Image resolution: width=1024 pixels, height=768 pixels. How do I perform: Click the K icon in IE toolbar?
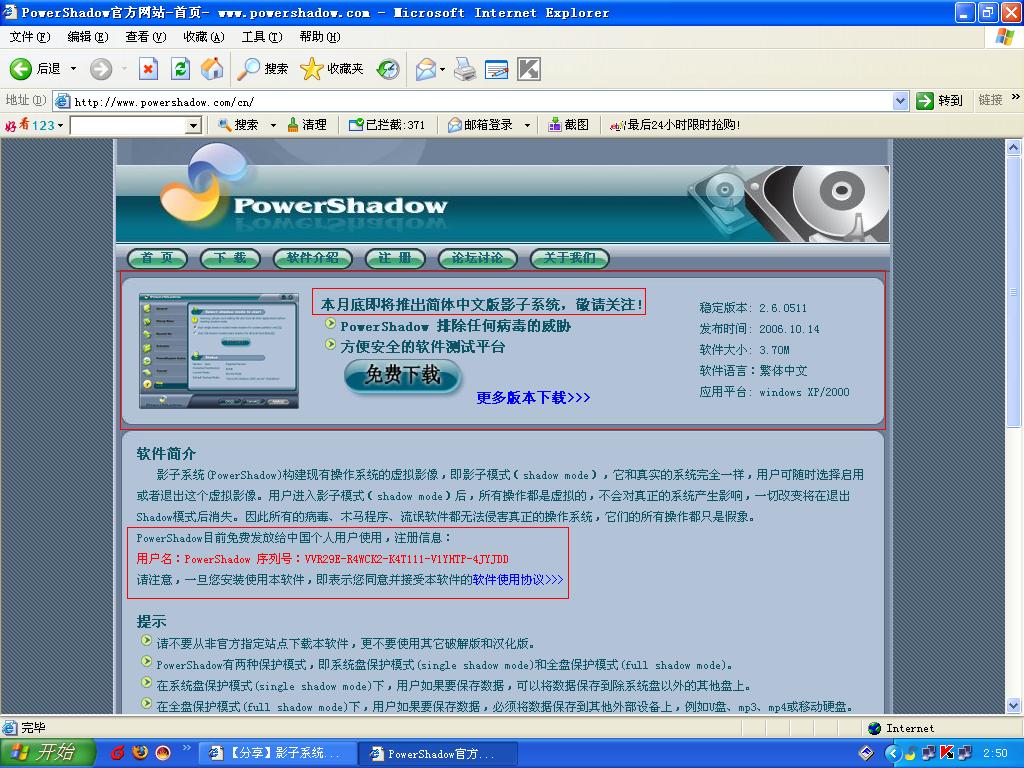point(529,69)
